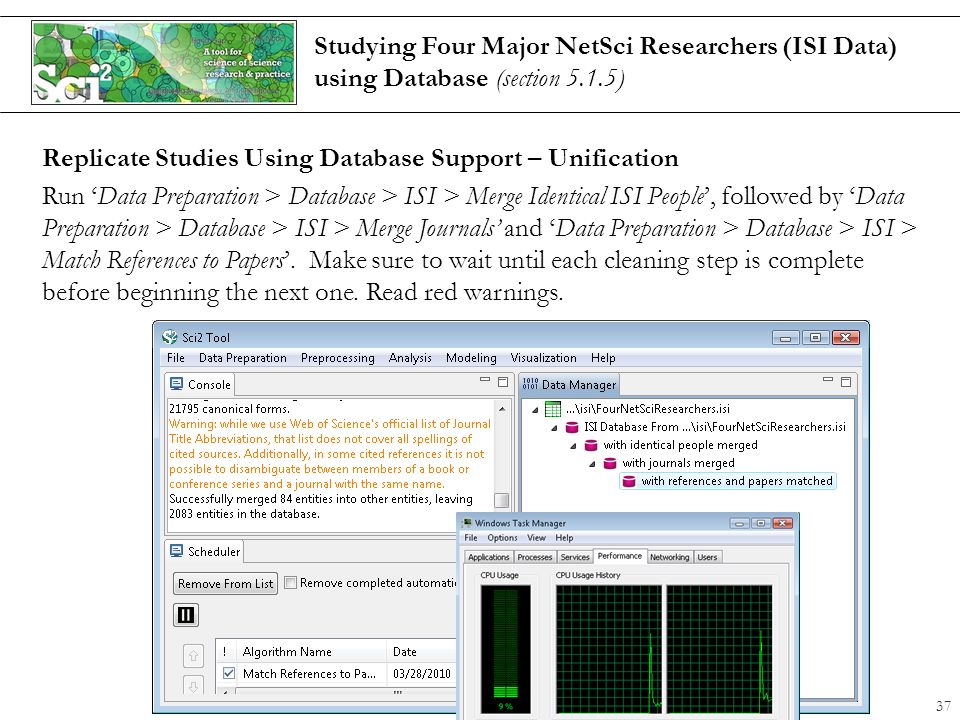Open the Modeling menu
This screenshot has height=720, width=960.
click(471, 358)
